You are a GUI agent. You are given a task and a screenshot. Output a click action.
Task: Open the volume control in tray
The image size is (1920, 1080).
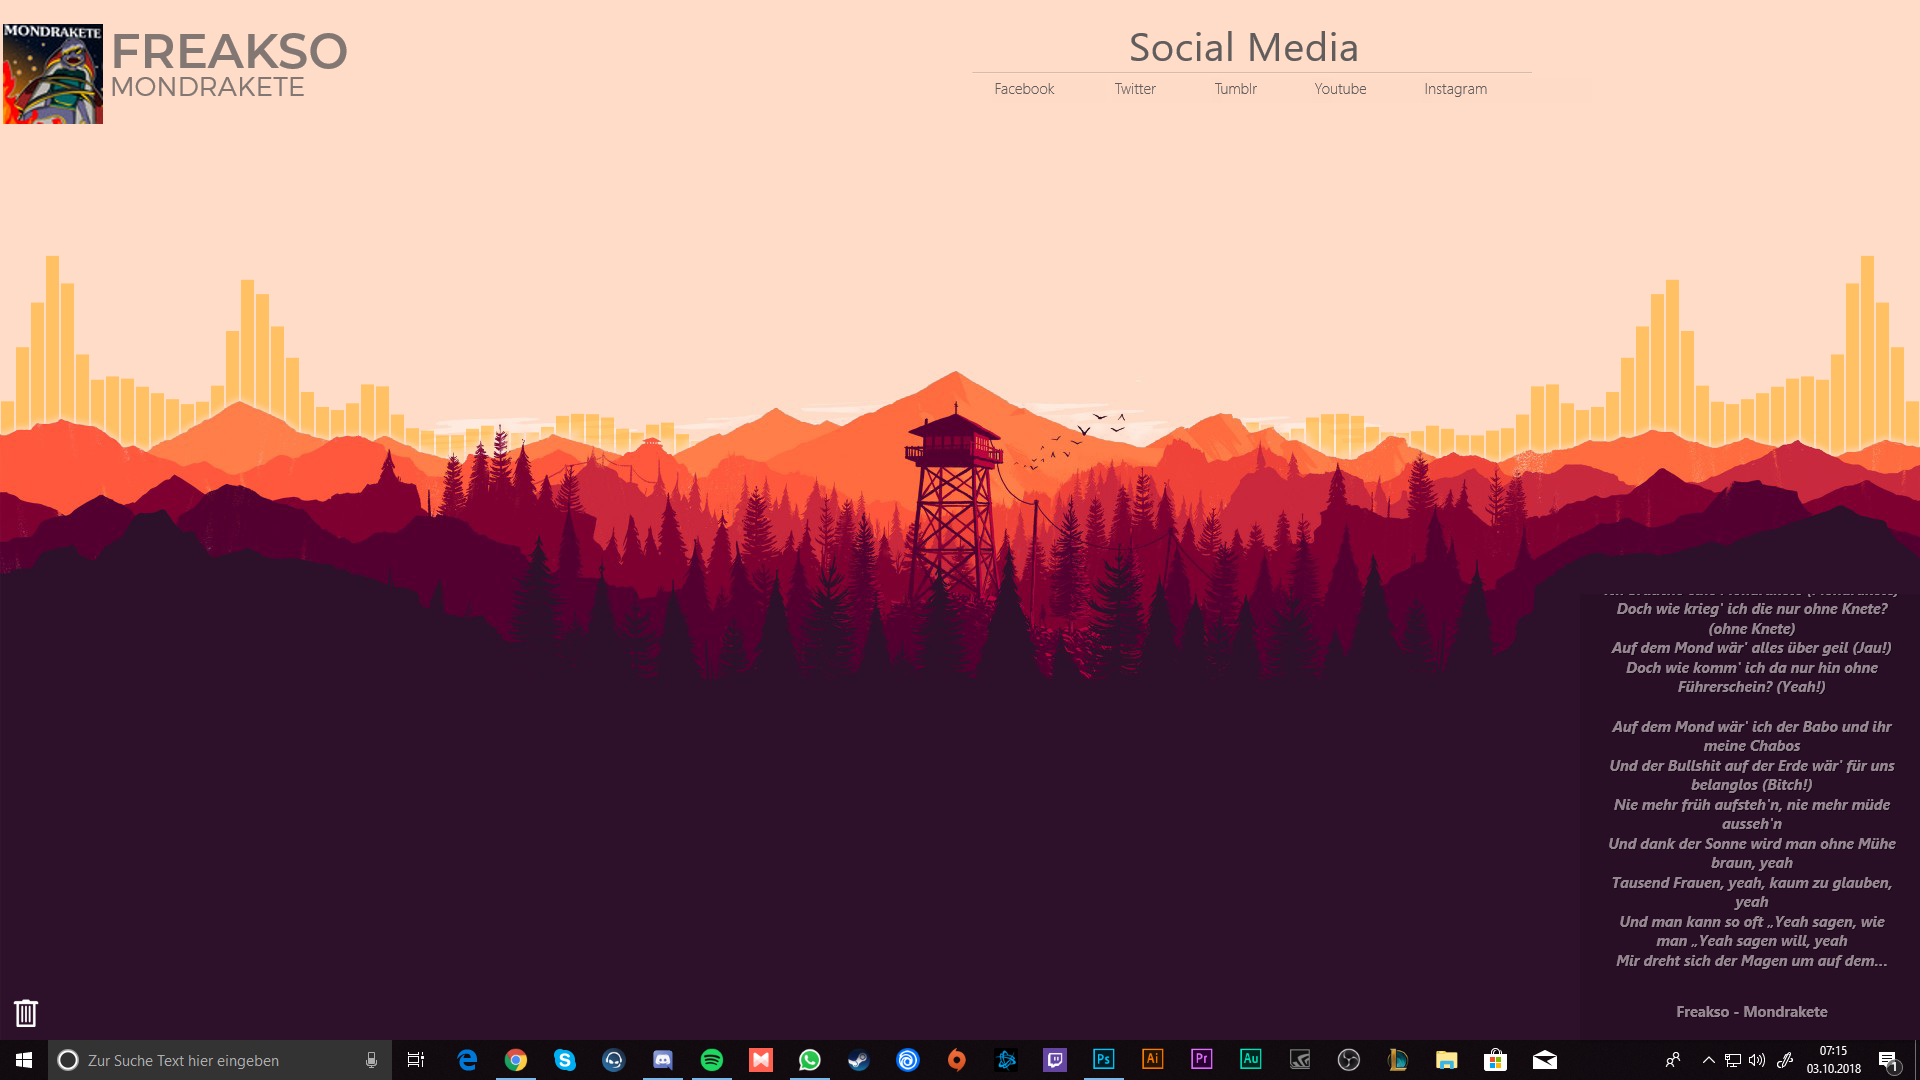click(x=1757, y=1060)
